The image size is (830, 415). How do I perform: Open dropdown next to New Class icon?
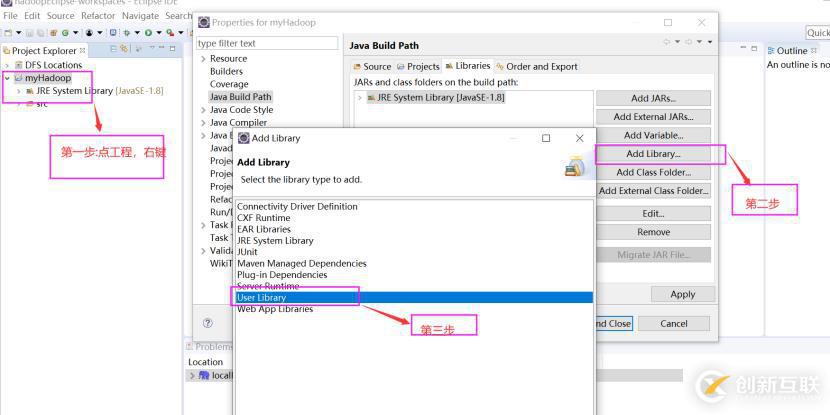[x=75, y=33]
